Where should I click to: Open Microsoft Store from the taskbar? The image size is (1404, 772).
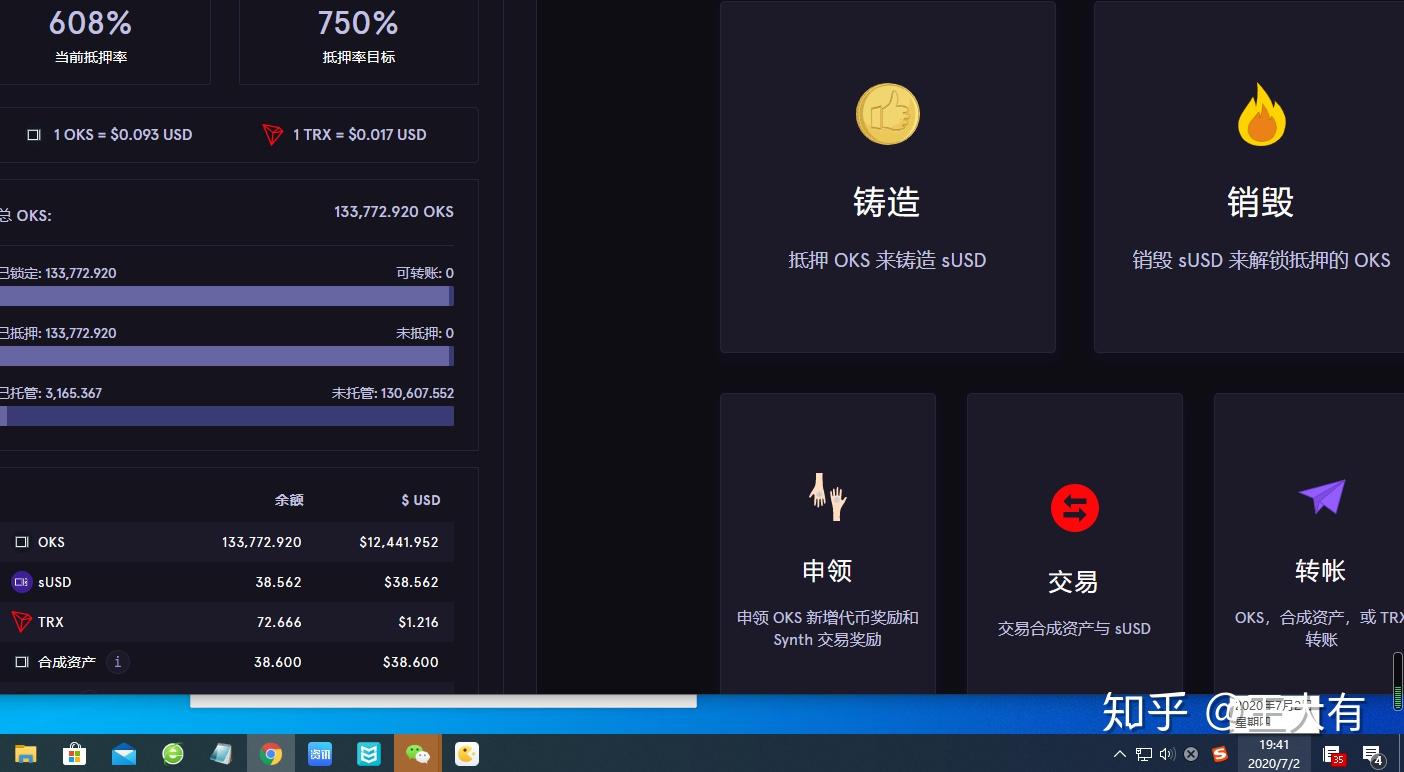(x=74, y=754)
